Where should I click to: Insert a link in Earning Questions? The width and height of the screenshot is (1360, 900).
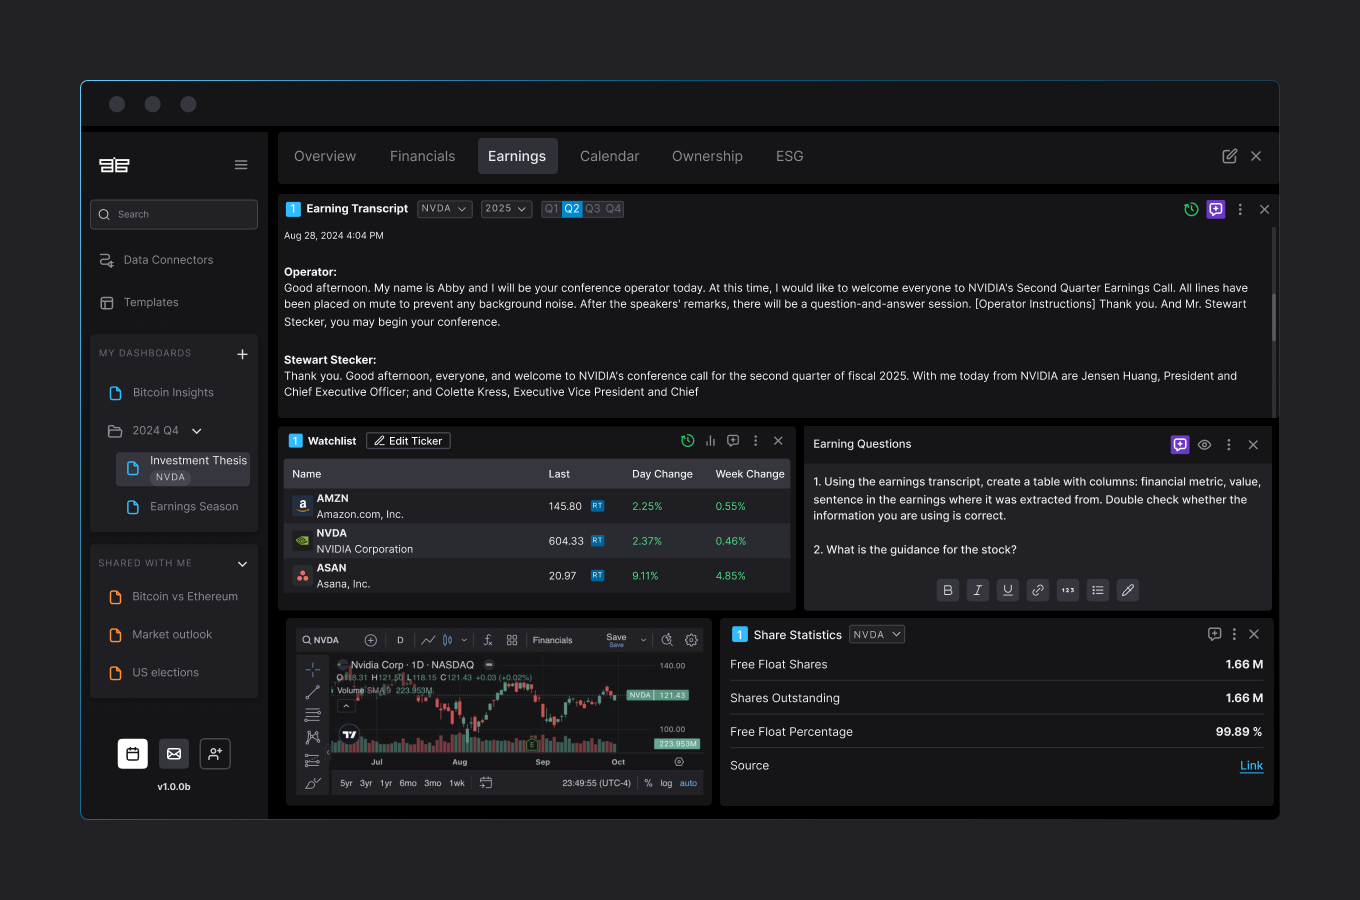click(1038, 590)
